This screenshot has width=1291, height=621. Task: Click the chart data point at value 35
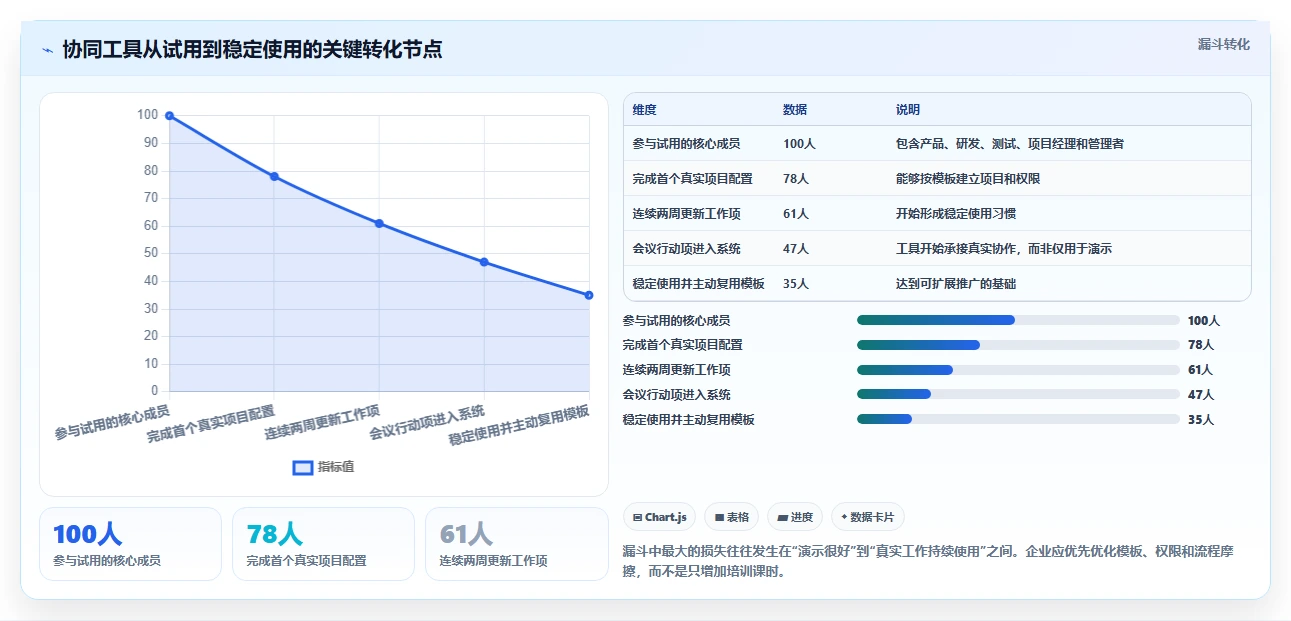[x=589, y=295]
